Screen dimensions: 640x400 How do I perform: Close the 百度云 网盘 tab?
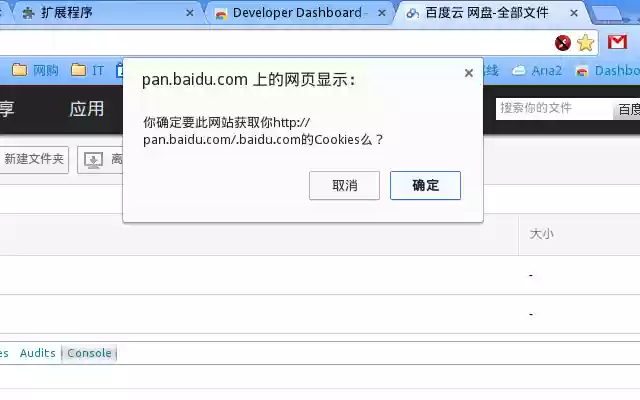574,13
